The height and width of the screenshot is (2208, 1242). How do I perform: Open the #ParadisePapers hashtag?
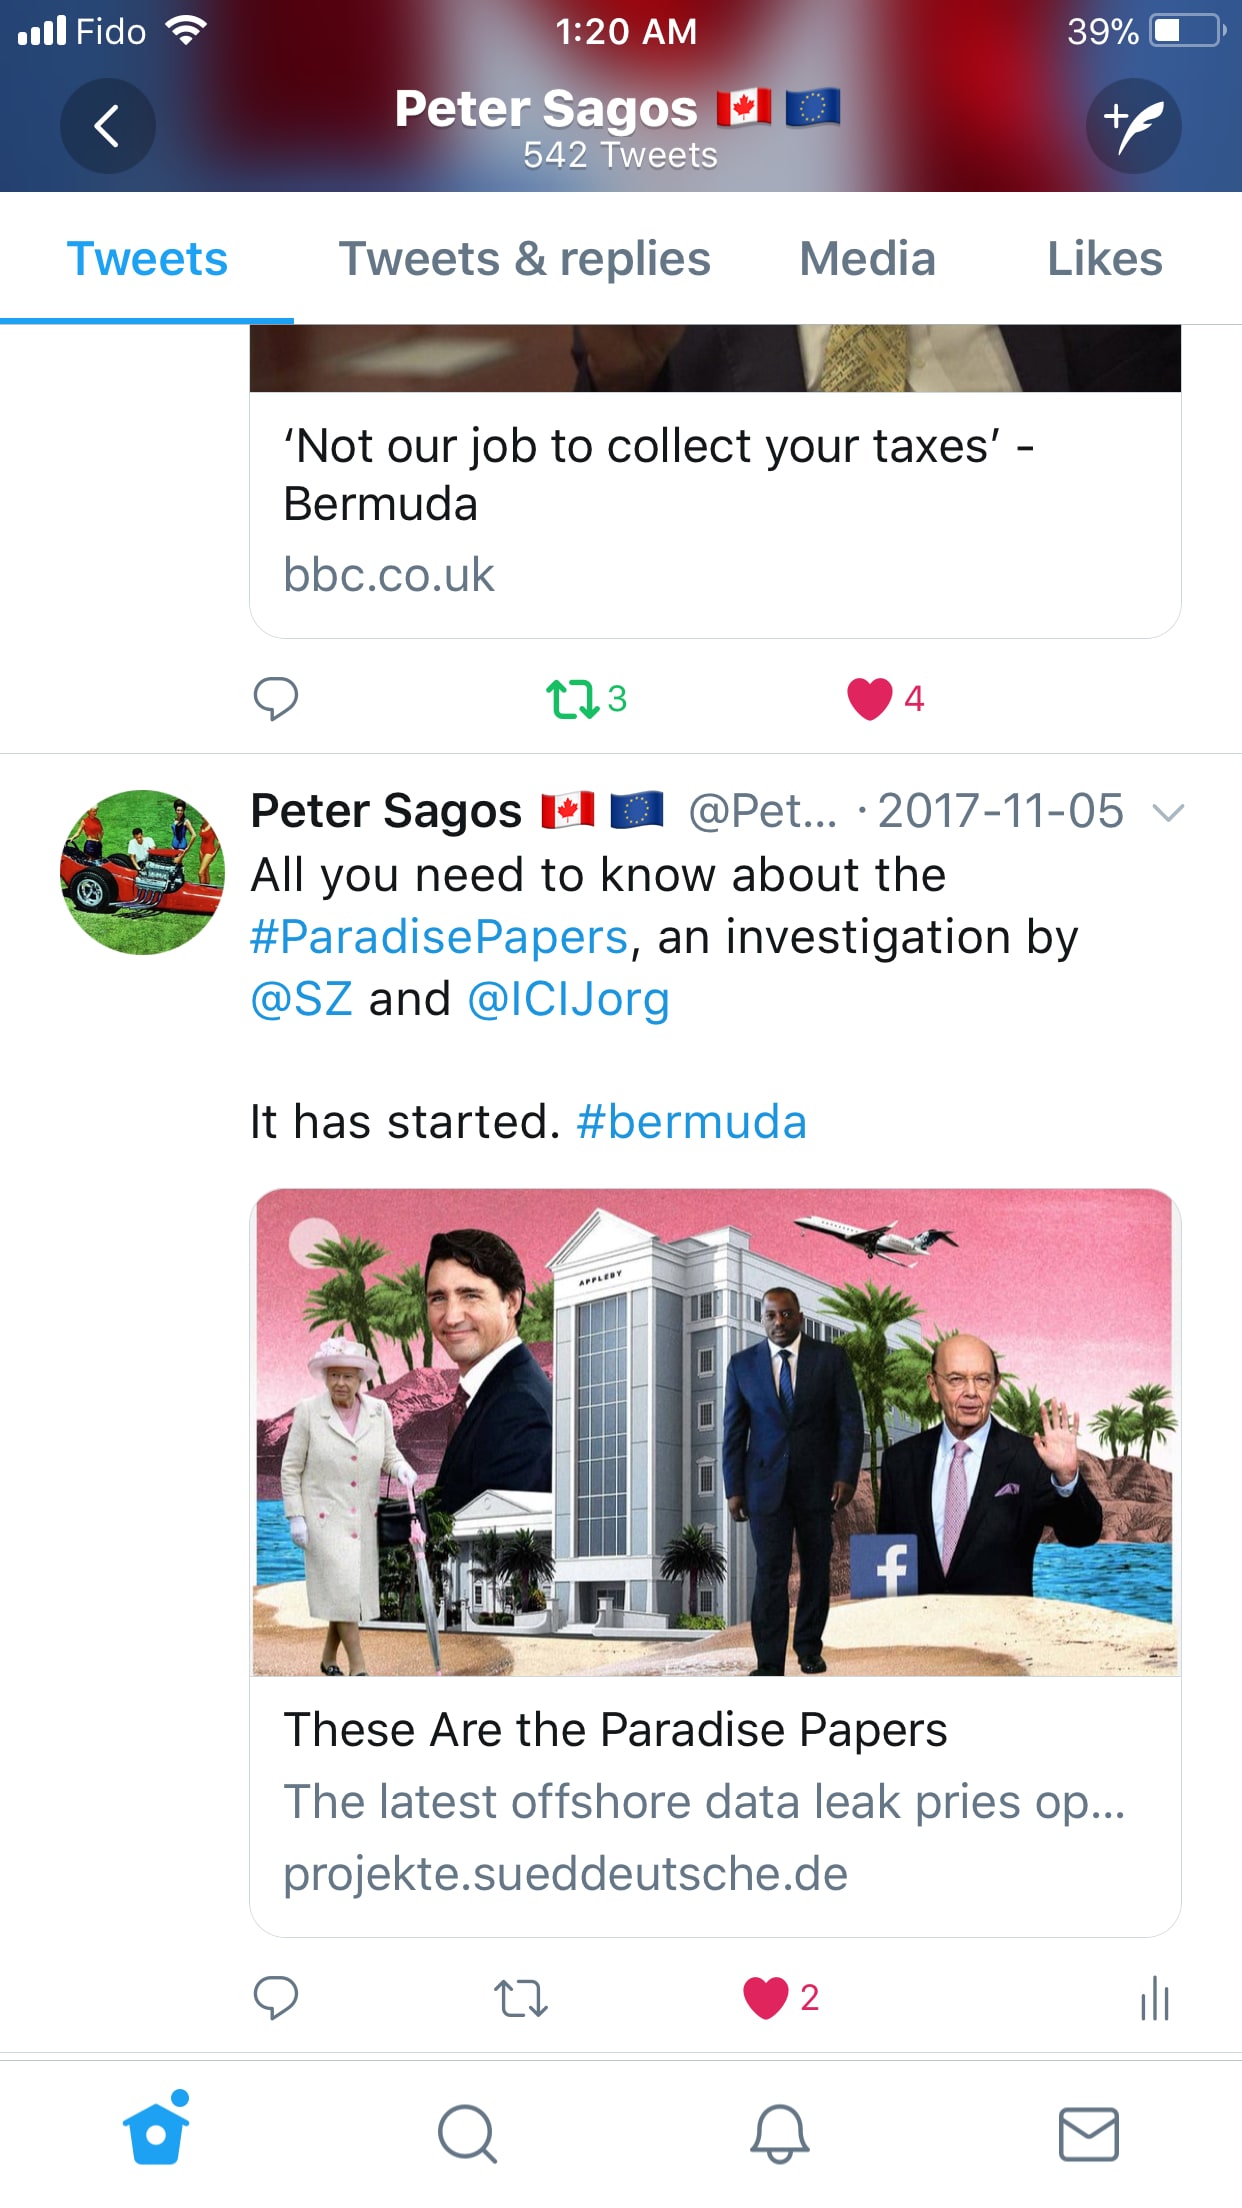click(439, 938)
